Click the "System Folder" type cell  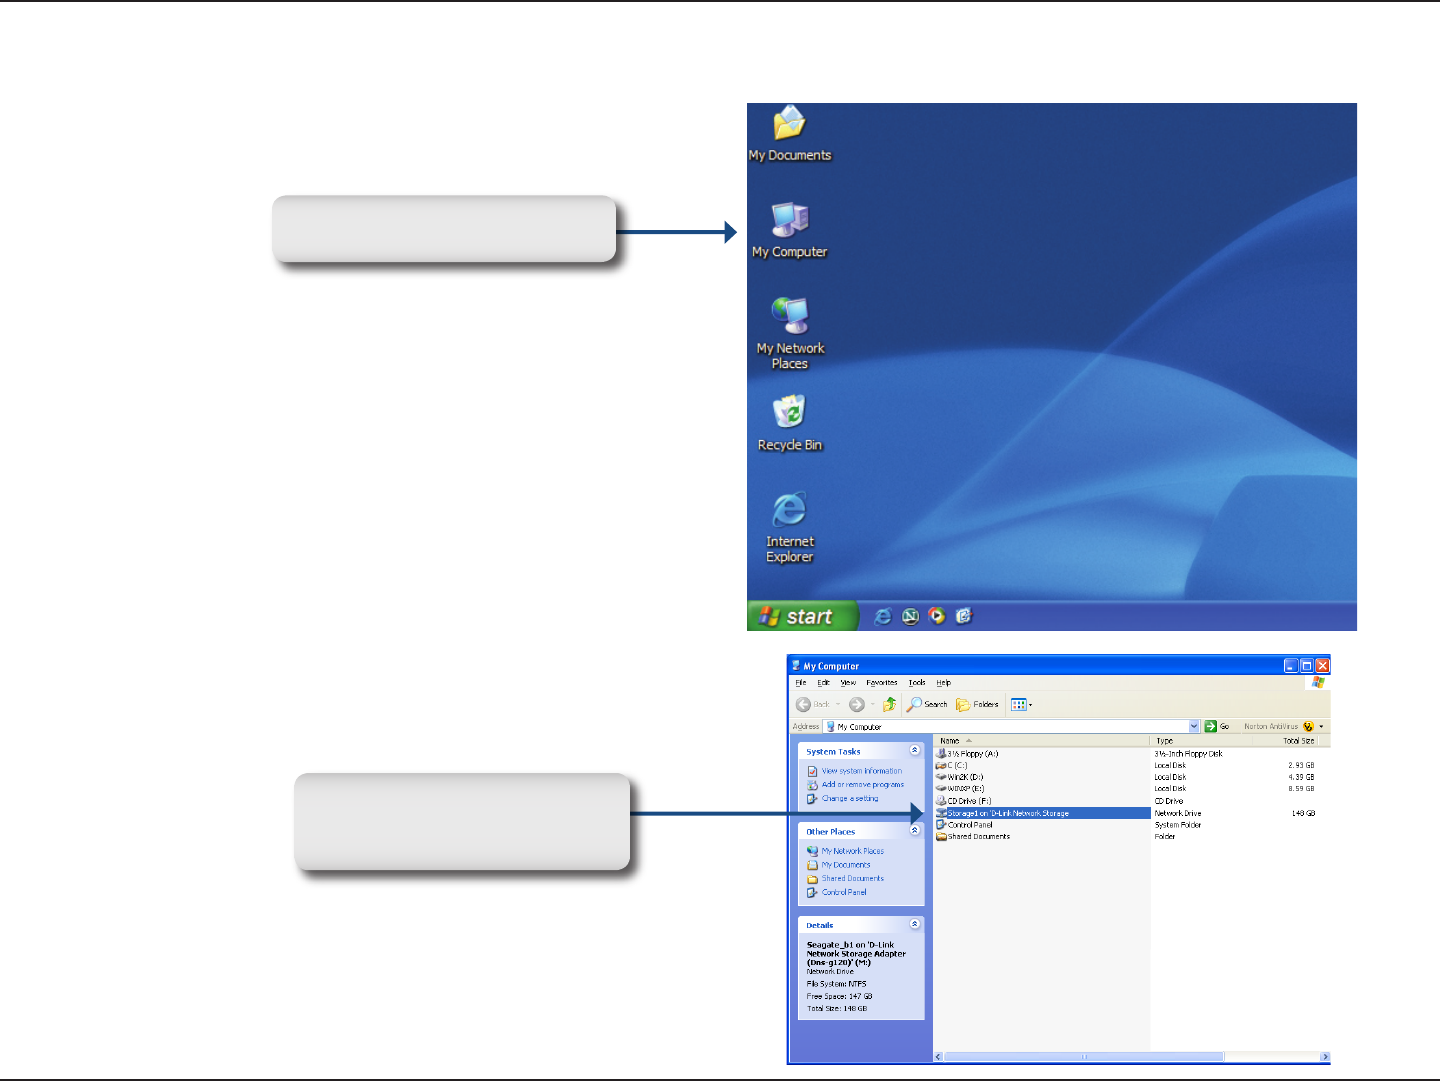coord(1178,825)
